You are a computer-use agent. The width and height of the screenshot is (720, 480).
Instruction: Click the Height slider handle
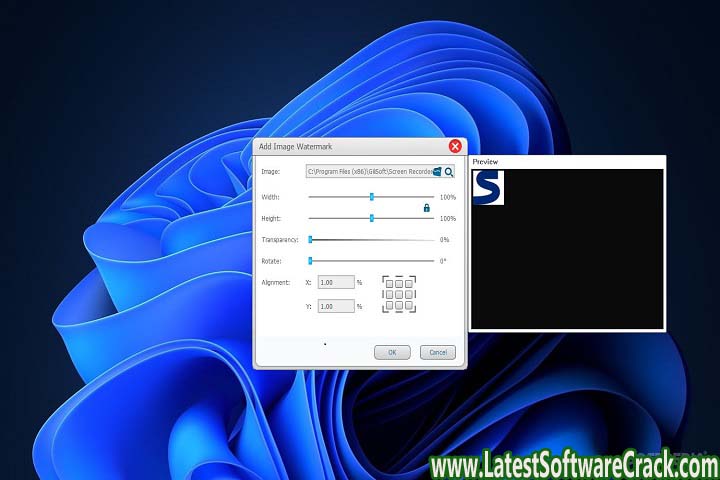[371, 218]
